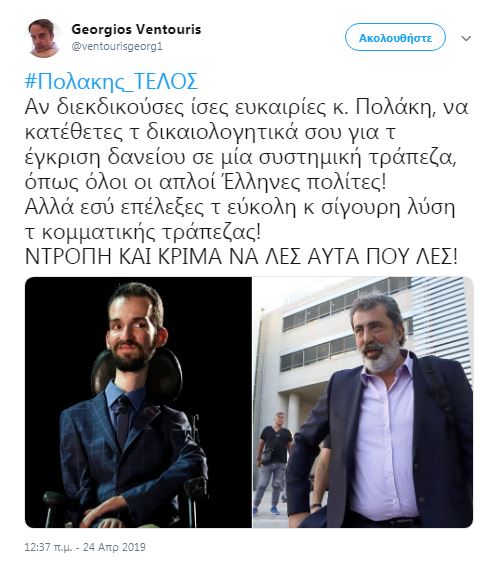Click the line Αλλά εσύ επέλεξες τ εύκολη
The image size is (496, 561).
[x=240, y=208]
